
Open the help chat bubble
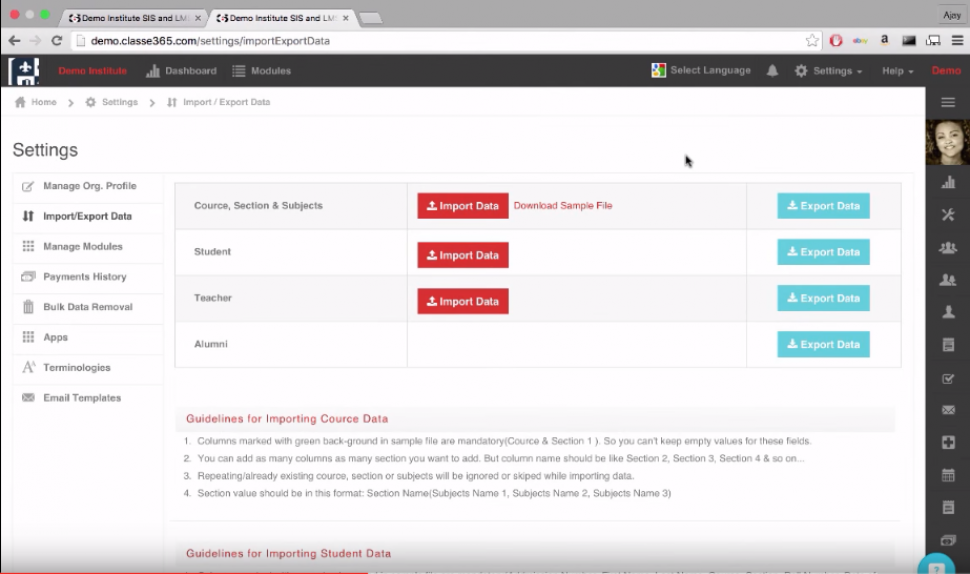937,564
